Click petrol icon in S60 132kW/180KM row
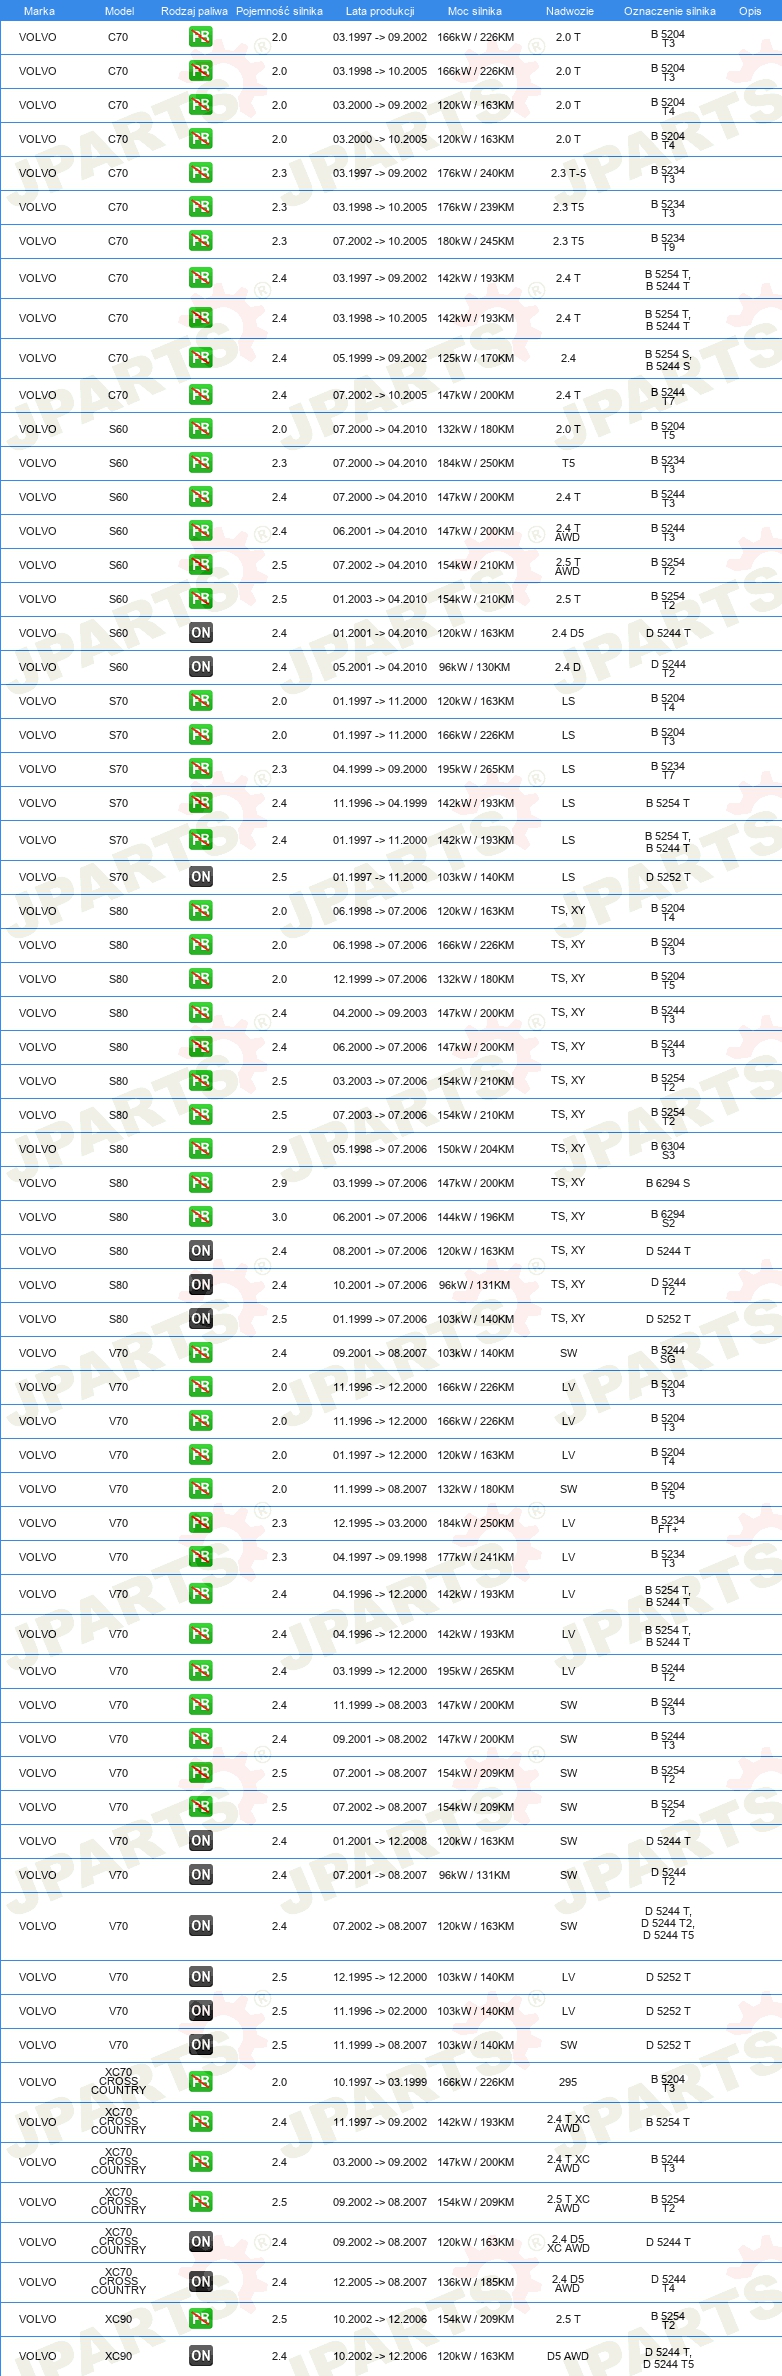The image size is (782, 2376). 200,429
